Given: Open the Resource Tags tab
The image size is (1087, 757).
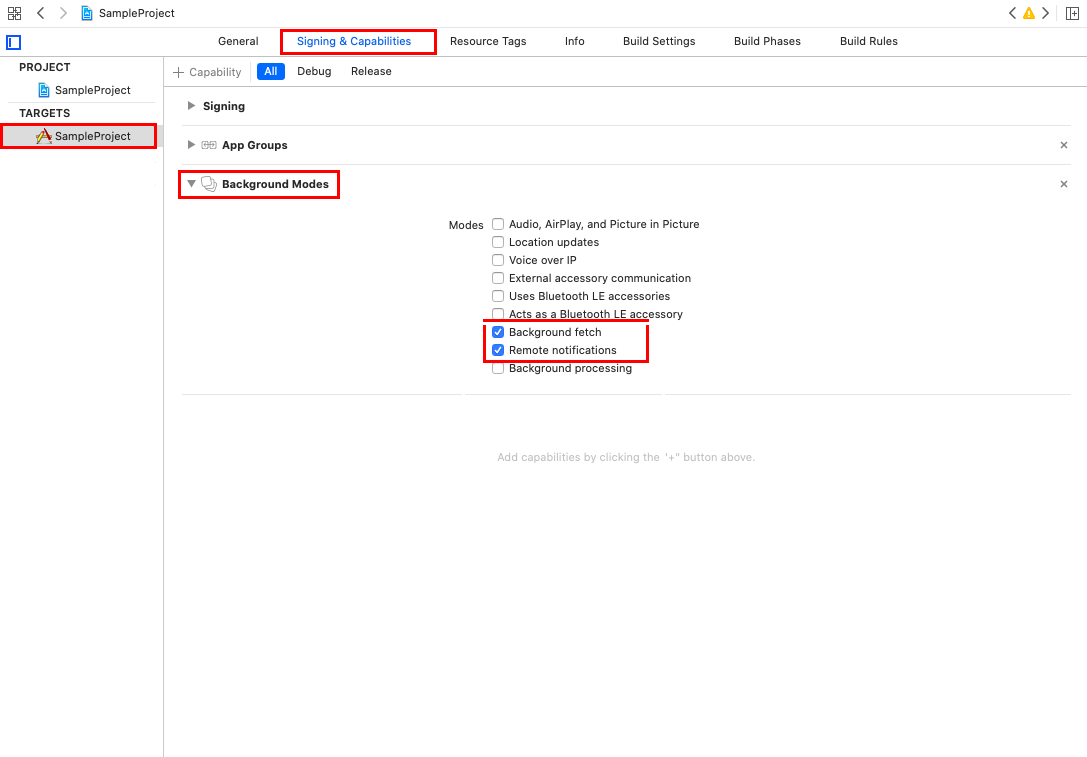Looking at the screenshot, I should (488, 42).
